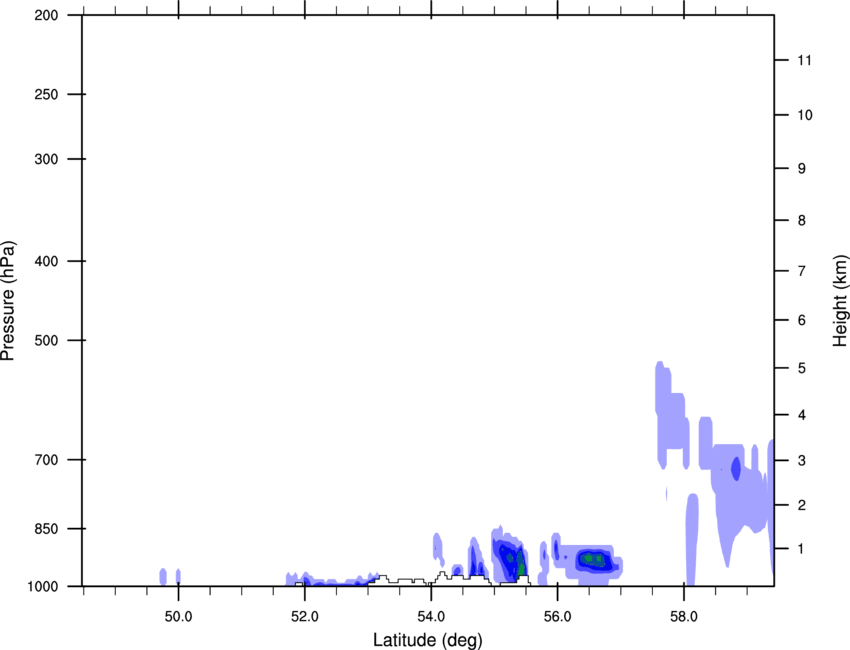The image size is (850, 650).
Task: Click the "Height (km)" axis title
Action: click(x=840, y=300)
